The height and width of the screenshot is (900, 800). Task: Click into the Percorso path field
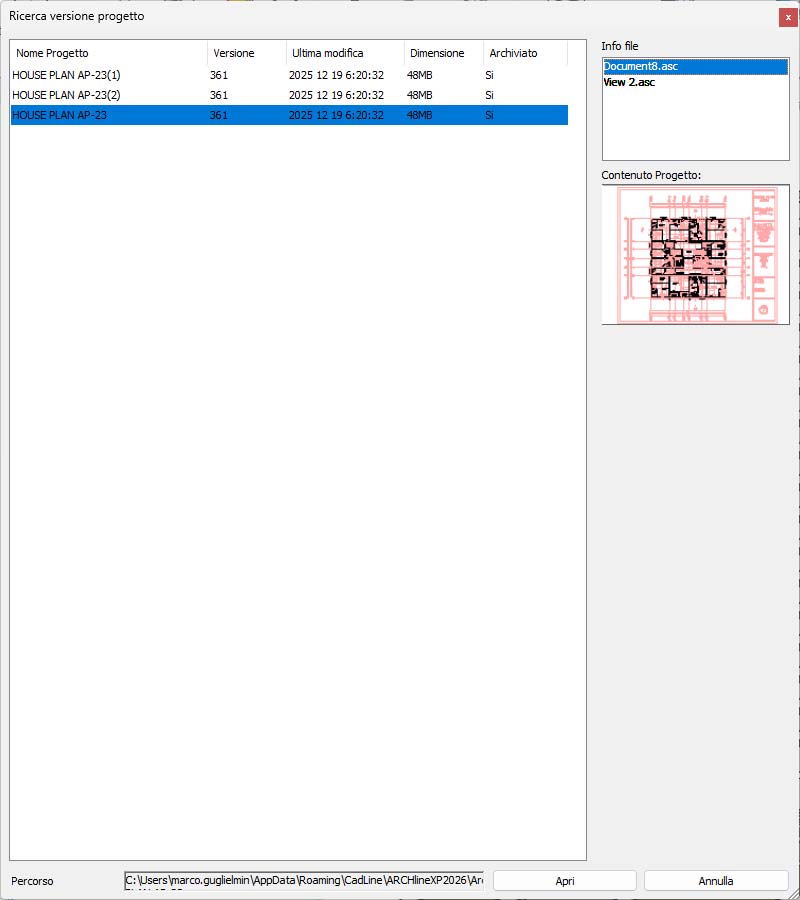coord(303,880)
